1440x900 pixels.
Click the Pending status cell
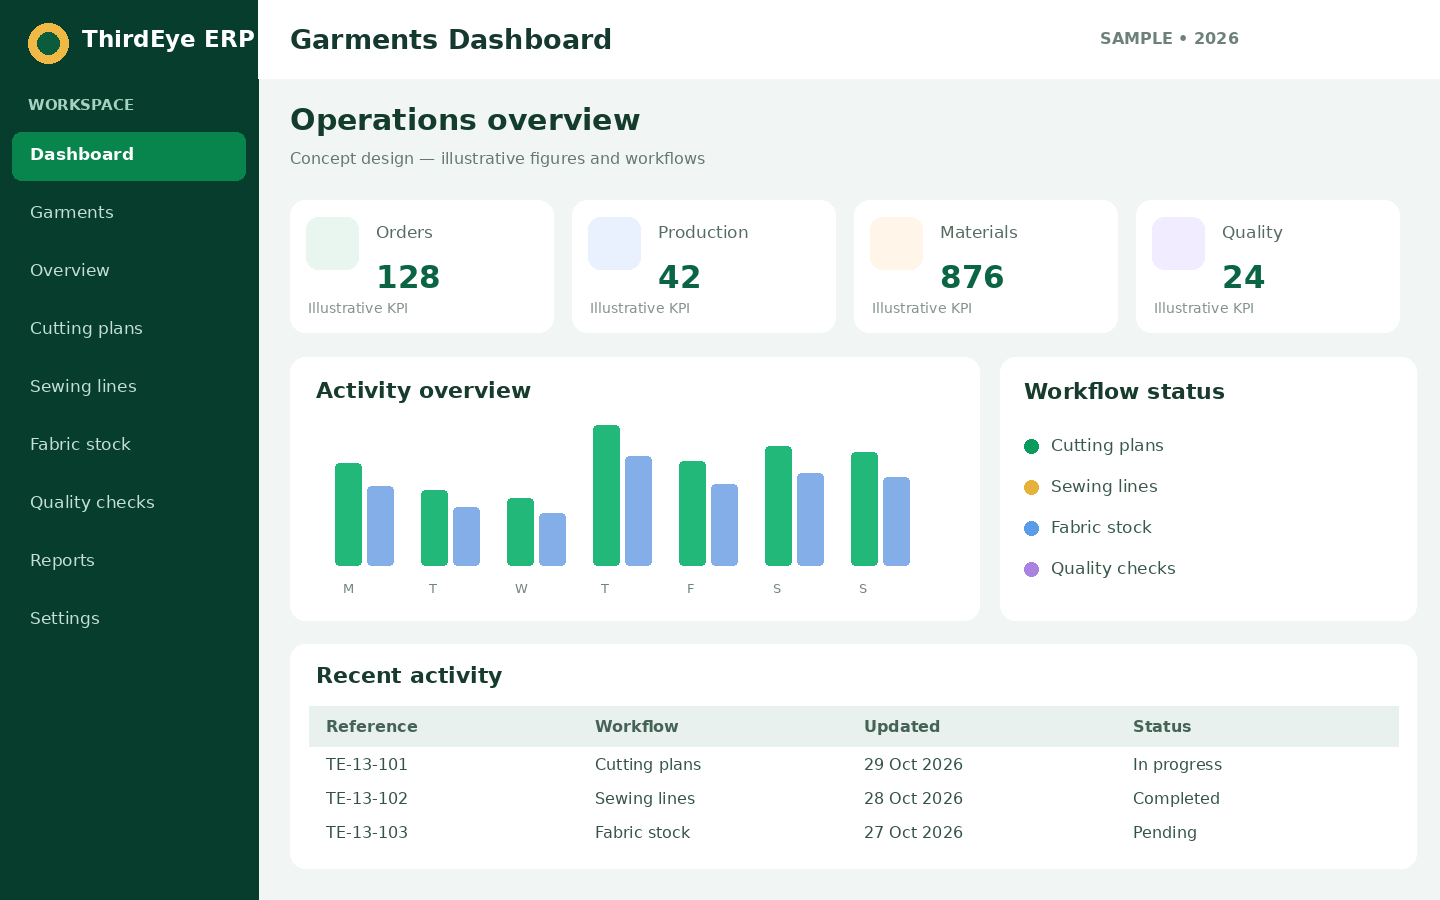(1165, 833)
